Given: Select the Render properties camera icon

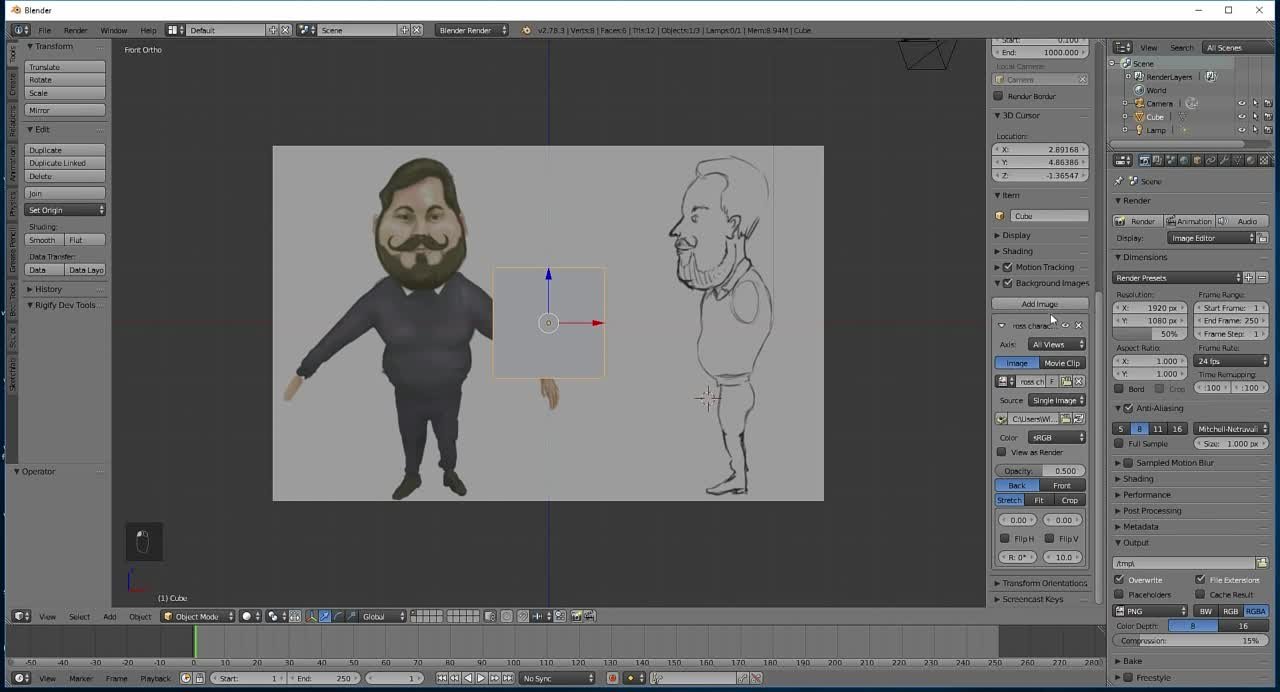Looking at the screenshot, I should coord(1145,160).
